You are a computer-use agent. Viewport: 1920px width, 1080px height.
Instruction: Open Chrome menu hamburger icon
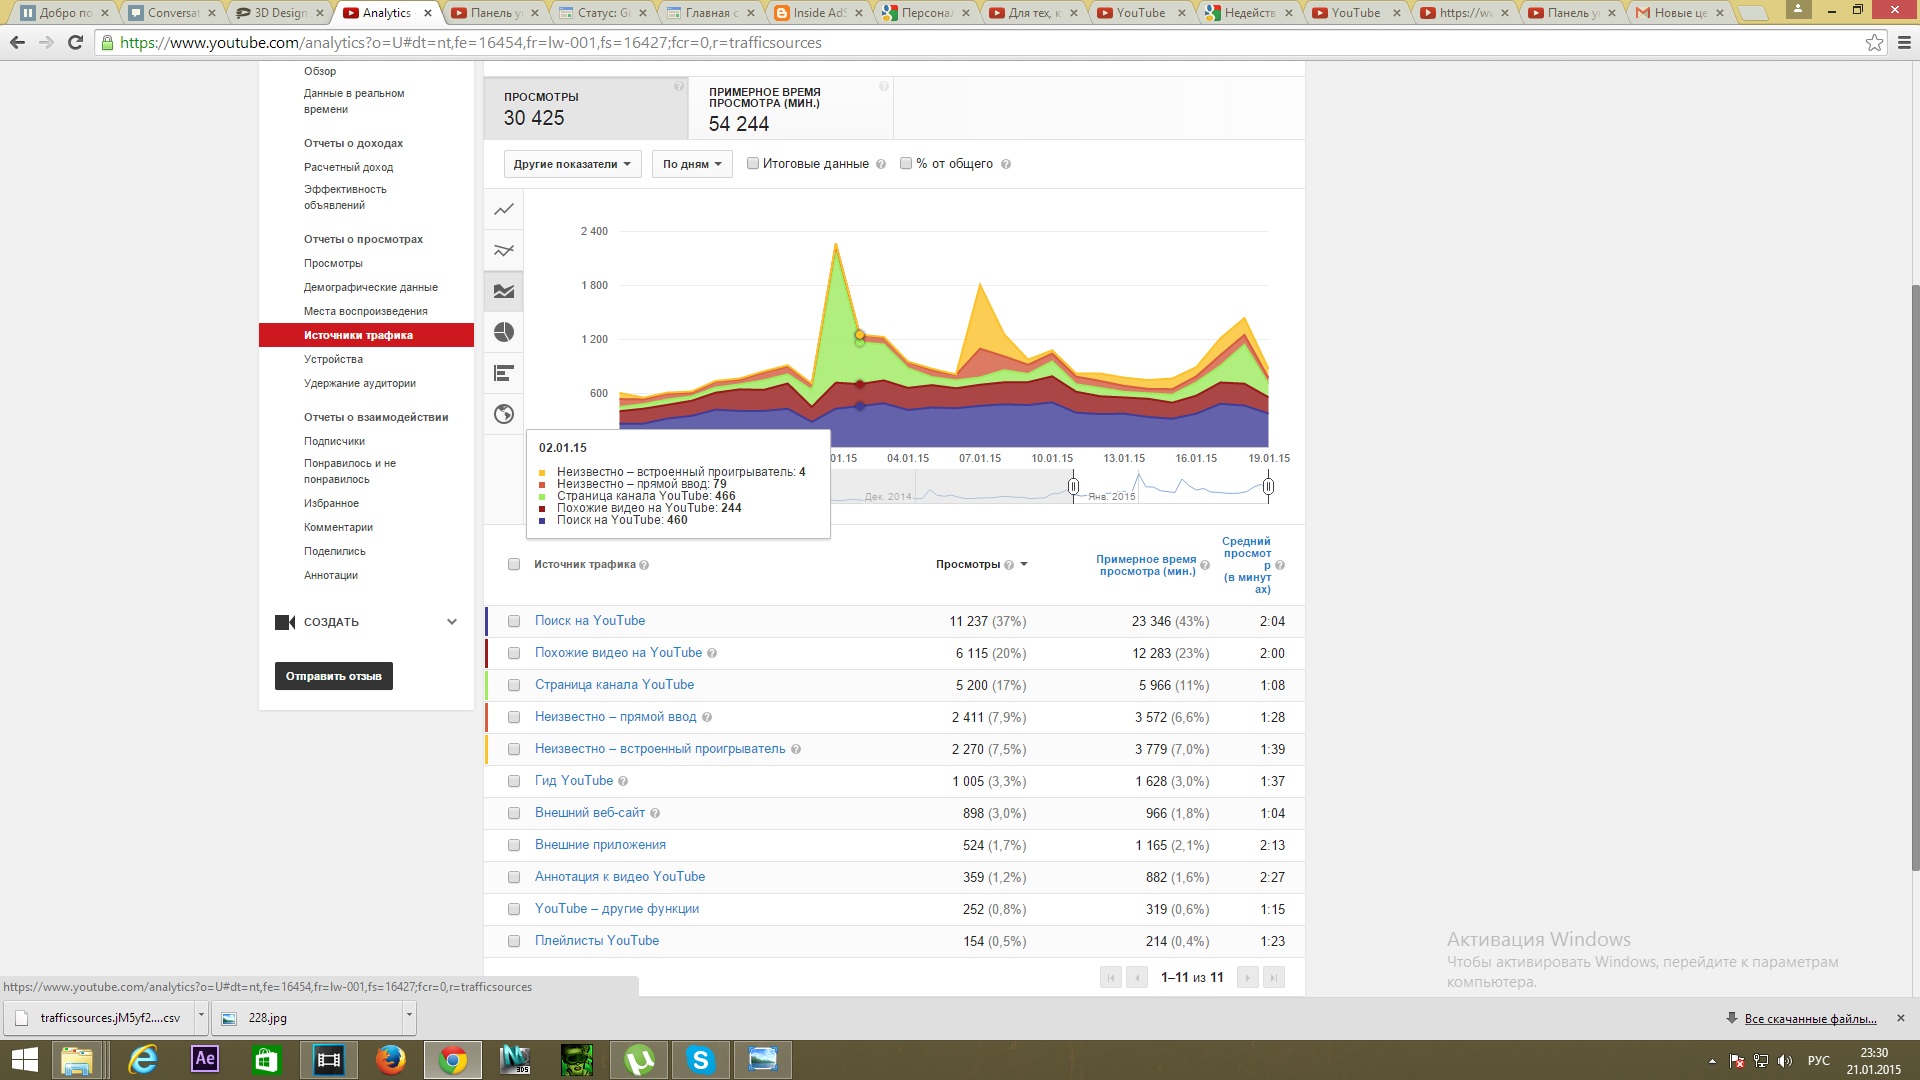click(x=1904, y=42)
